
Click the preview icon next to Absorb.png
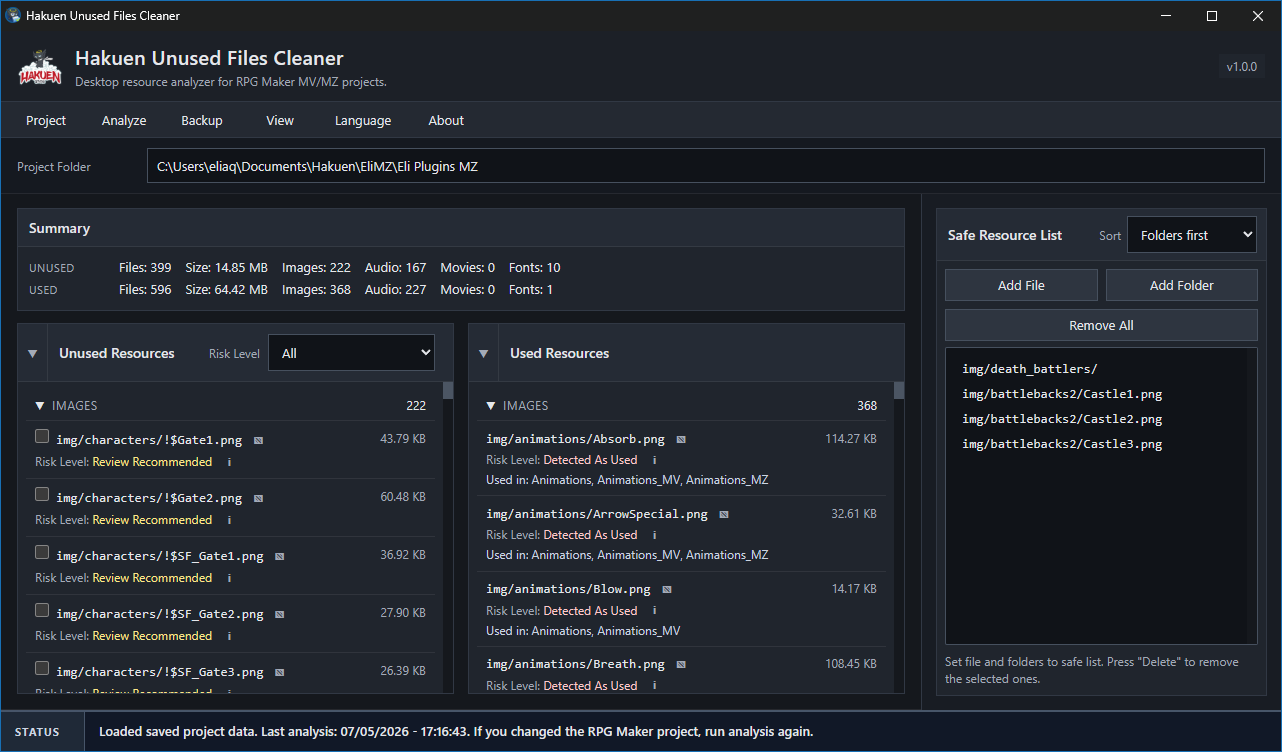[681, 439]
